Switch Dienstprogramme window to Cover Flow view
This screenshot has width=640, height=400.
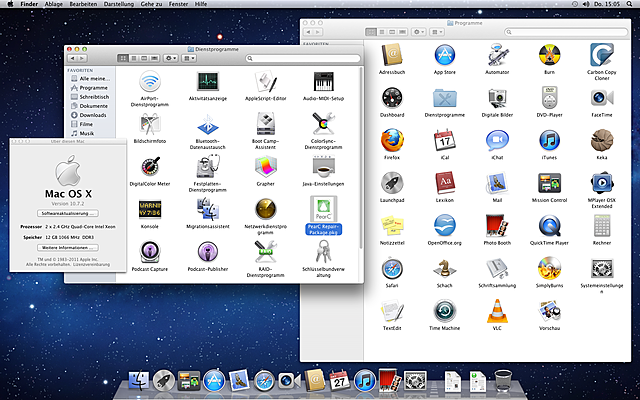click(154, 58)
